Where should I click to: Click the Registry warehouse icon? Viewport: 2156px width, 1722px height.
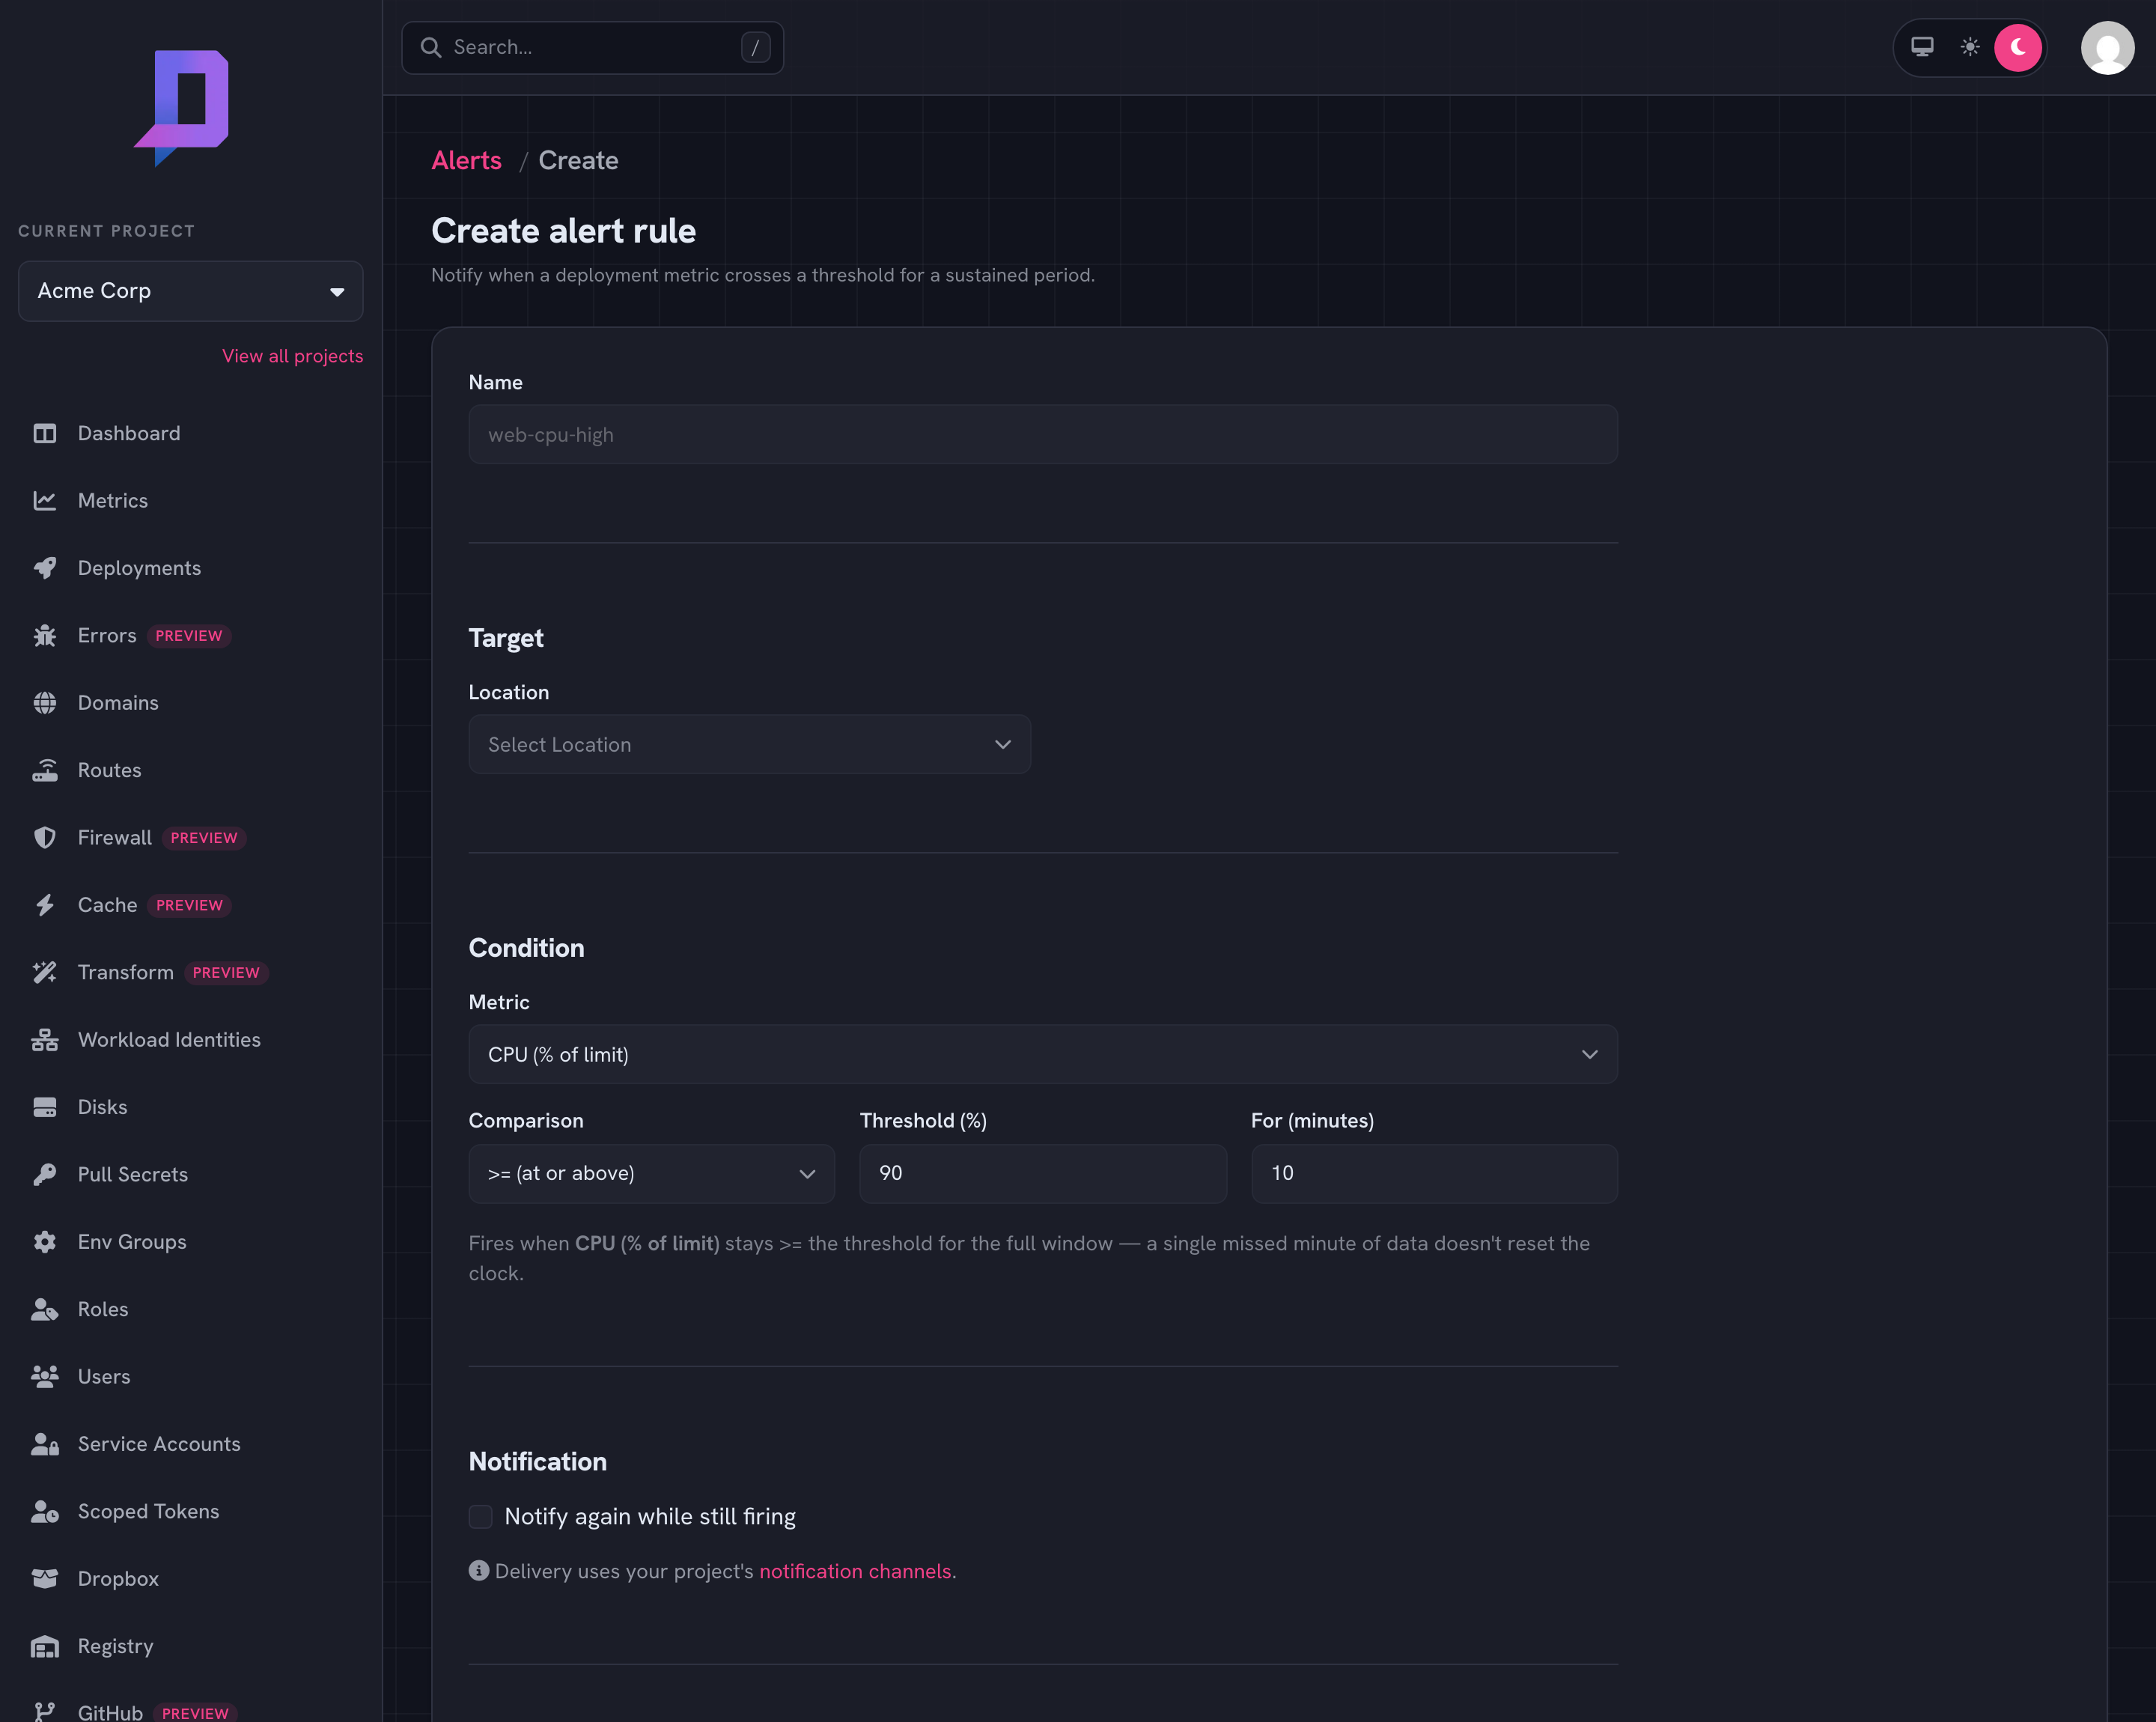45,1646
